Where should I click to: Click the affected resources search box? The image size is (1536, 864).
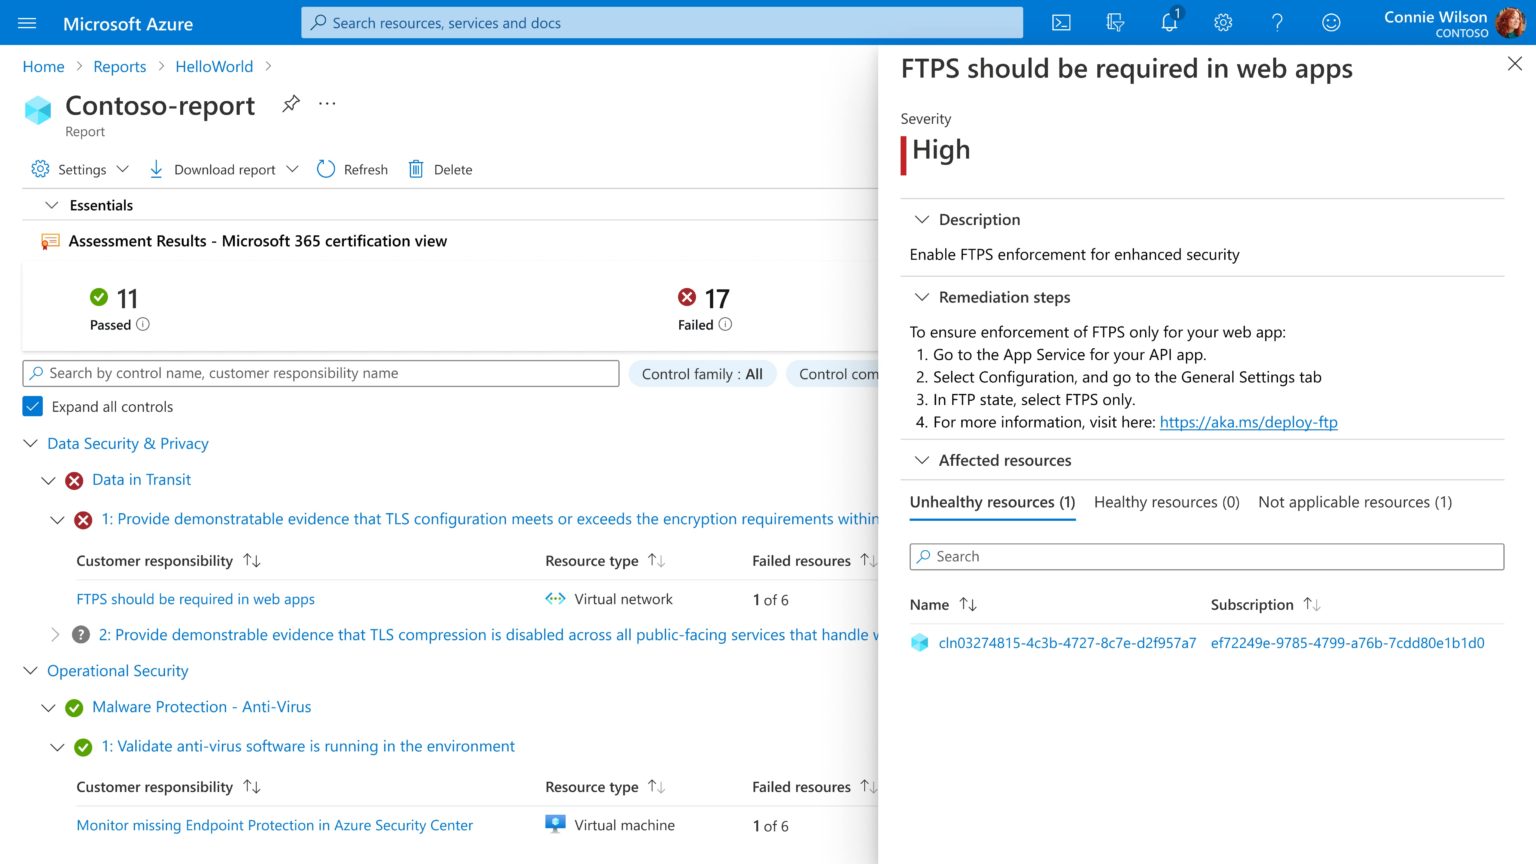(x=1205, y=556)
